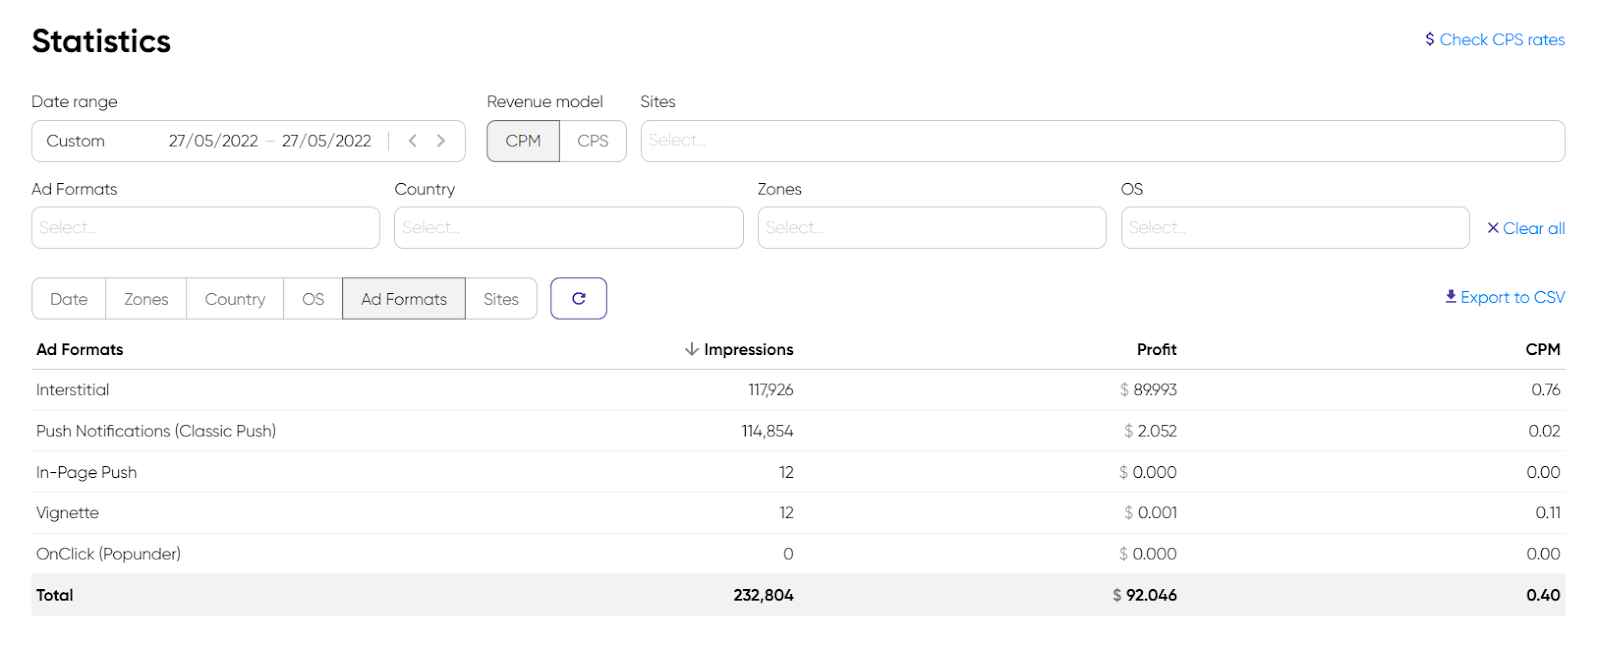Switch revenue model to CPS
Image resolution: width=1600 pixels, height=650 pixels.
click(592, 141)
